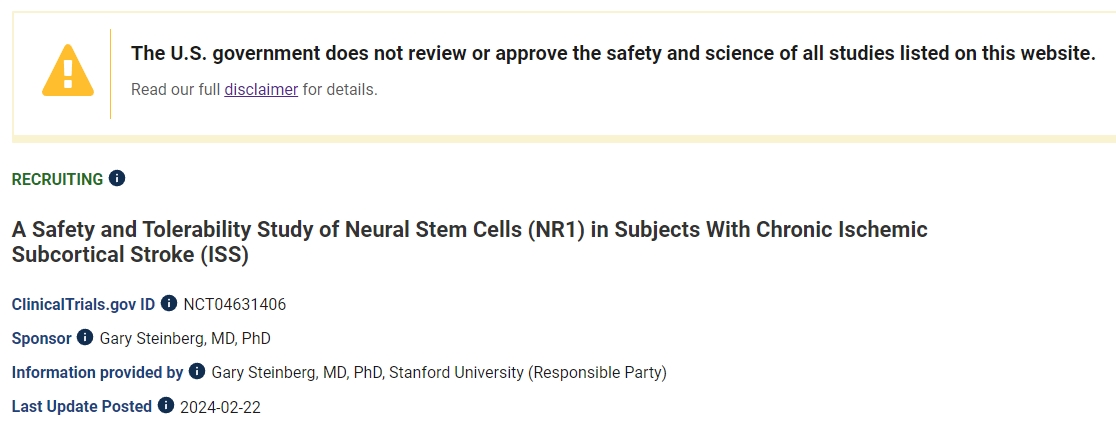The image size is (1116, 424).
Task: Click sponsor name Gary Steinberg, MD, PhD
Action: click(185, 338)
